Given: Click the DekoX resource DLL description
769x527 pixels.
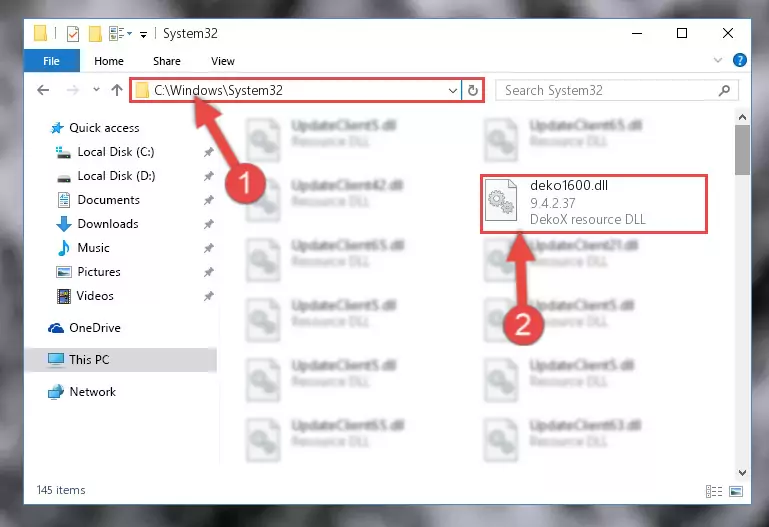Looking at the screenshot, I should pos(588,219).
